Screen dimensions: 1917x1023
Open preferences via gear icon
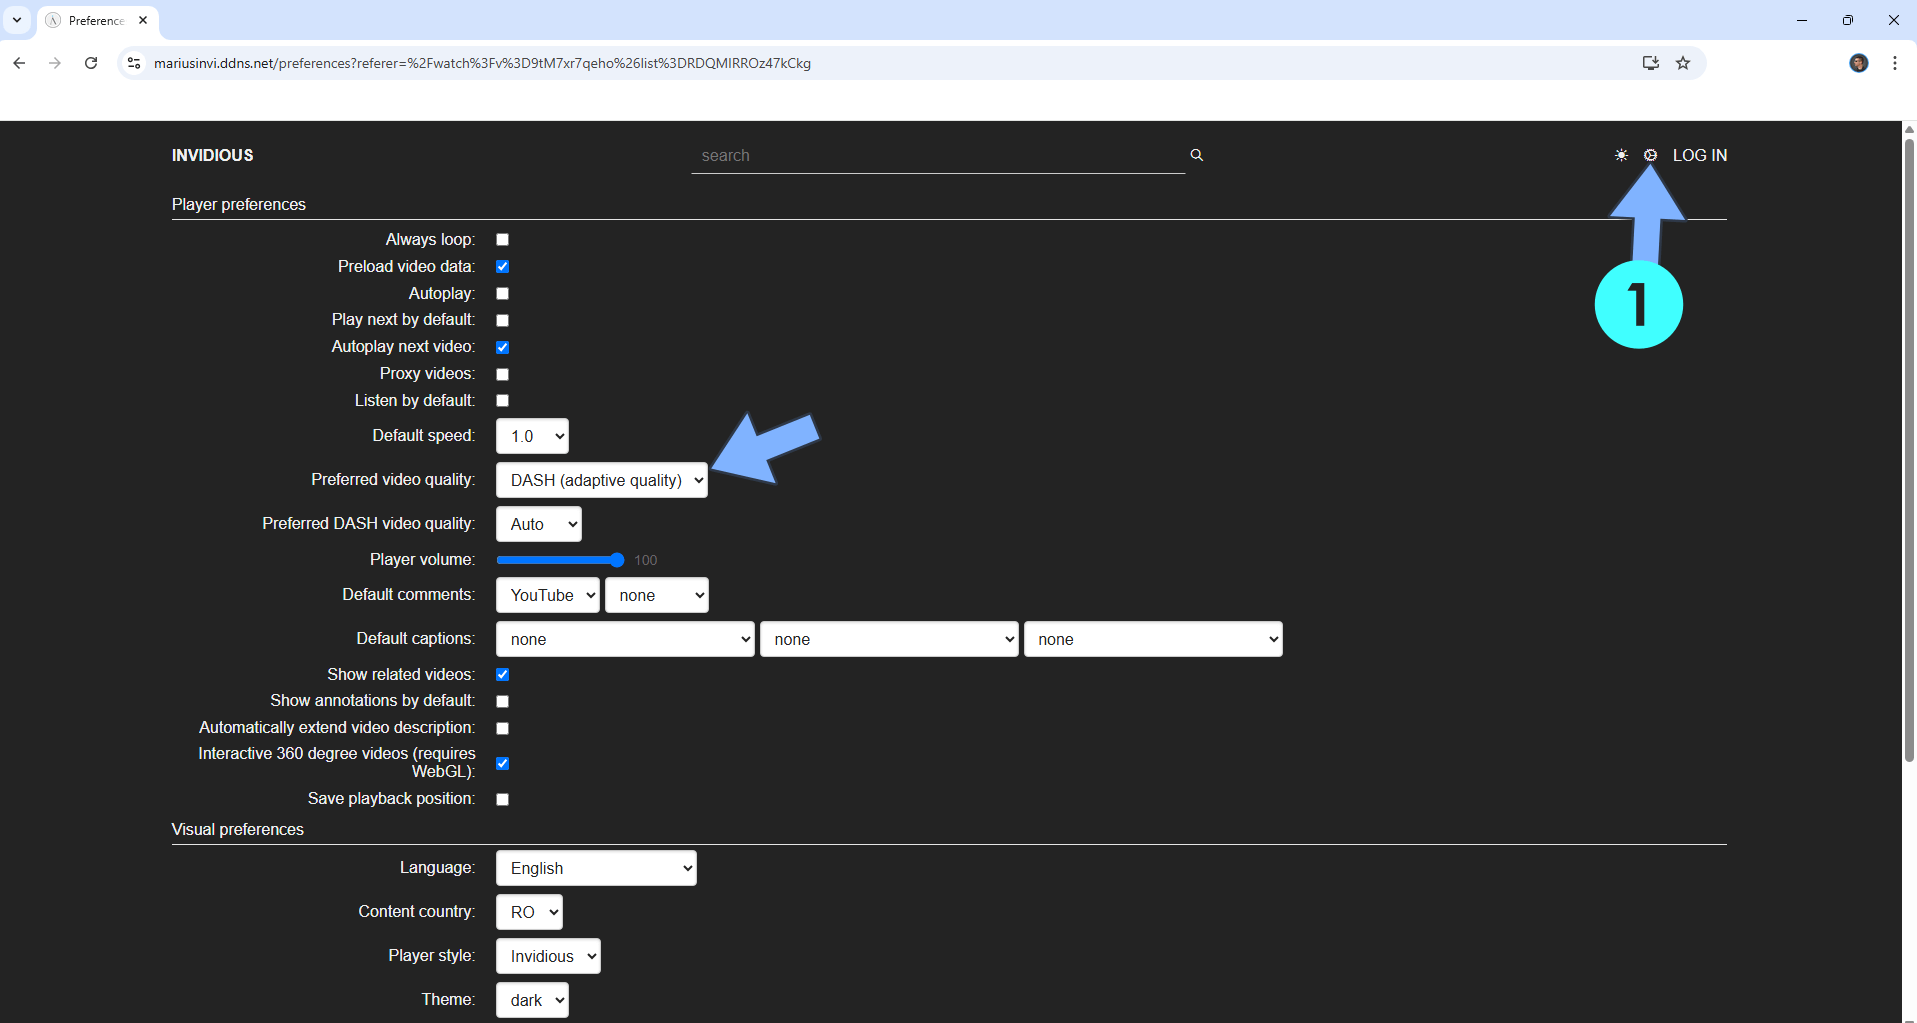tap(1650, 155)
